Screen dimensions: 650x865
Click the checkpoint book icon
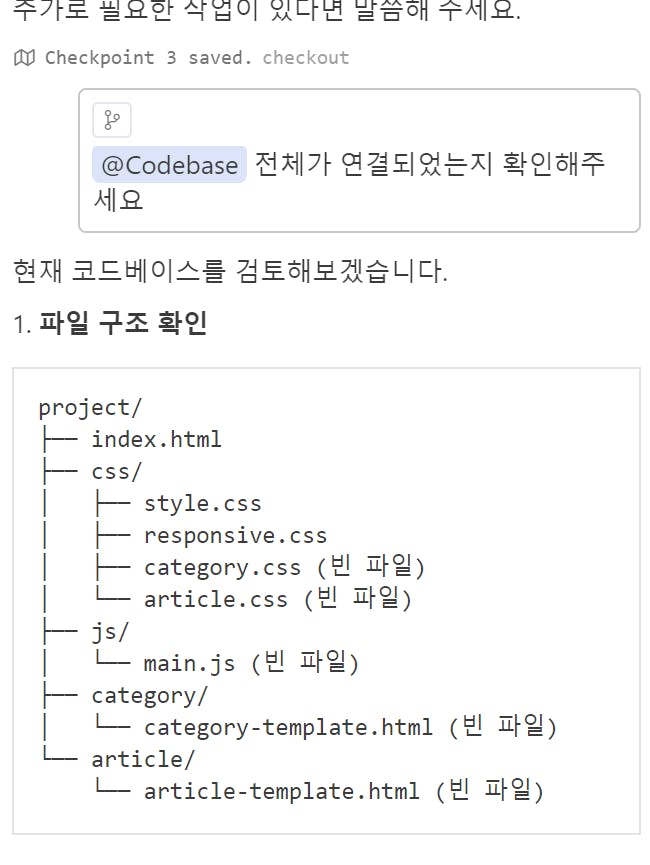(x=24, y=58)
